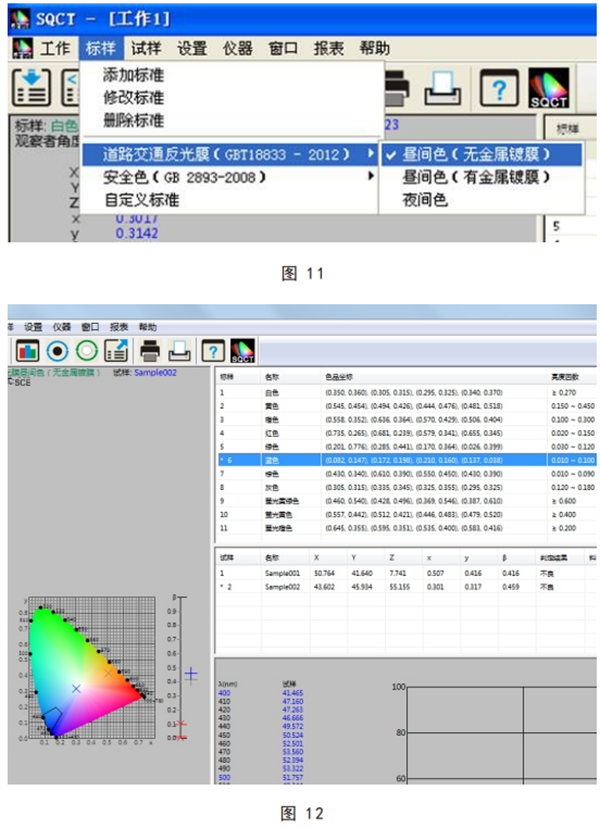Click the export list icon with arrow
Image resolution: width=600 pixels, height=828 pixels.
pyautogui.click(x=116, y=351)
